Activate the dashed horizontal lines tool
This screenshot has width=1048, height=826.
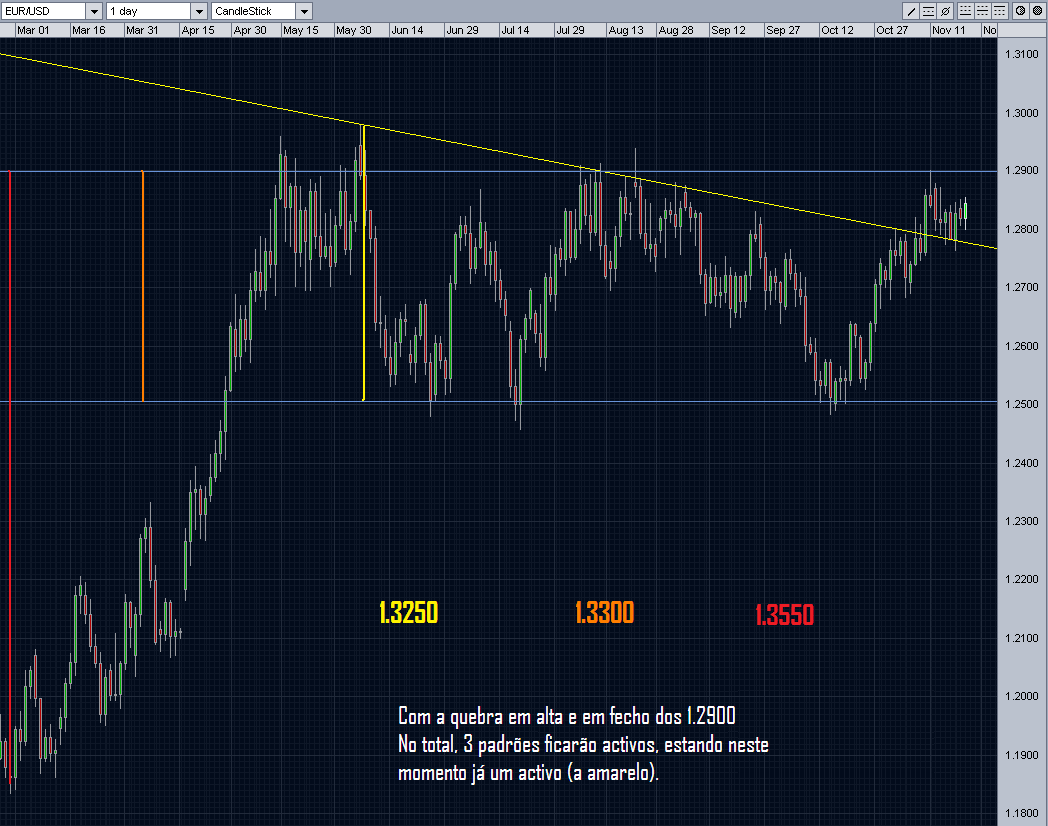(x=928, y=10)
